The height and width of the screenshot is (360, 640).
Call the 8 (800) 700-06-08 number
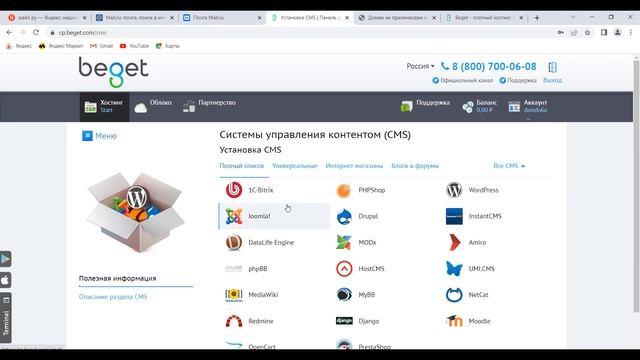489,66
